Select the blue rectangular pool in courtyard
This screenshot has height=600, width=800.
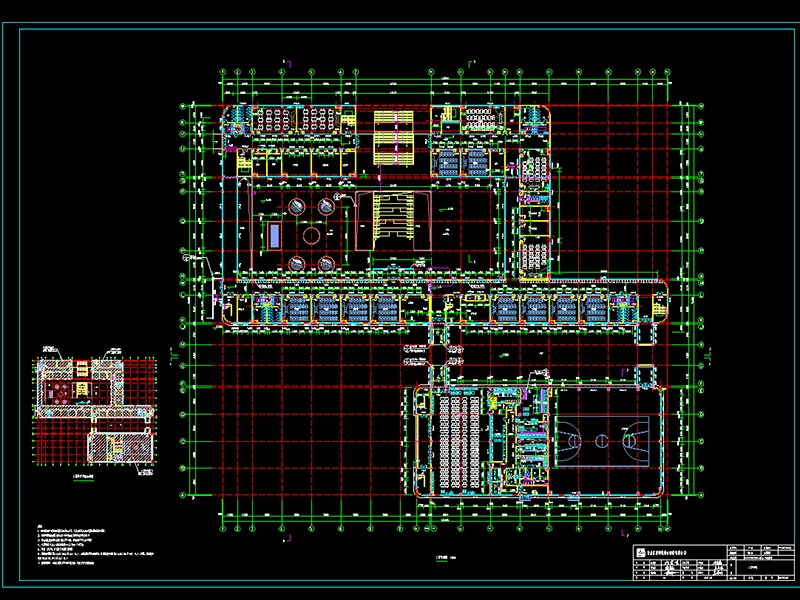[274, 236]
